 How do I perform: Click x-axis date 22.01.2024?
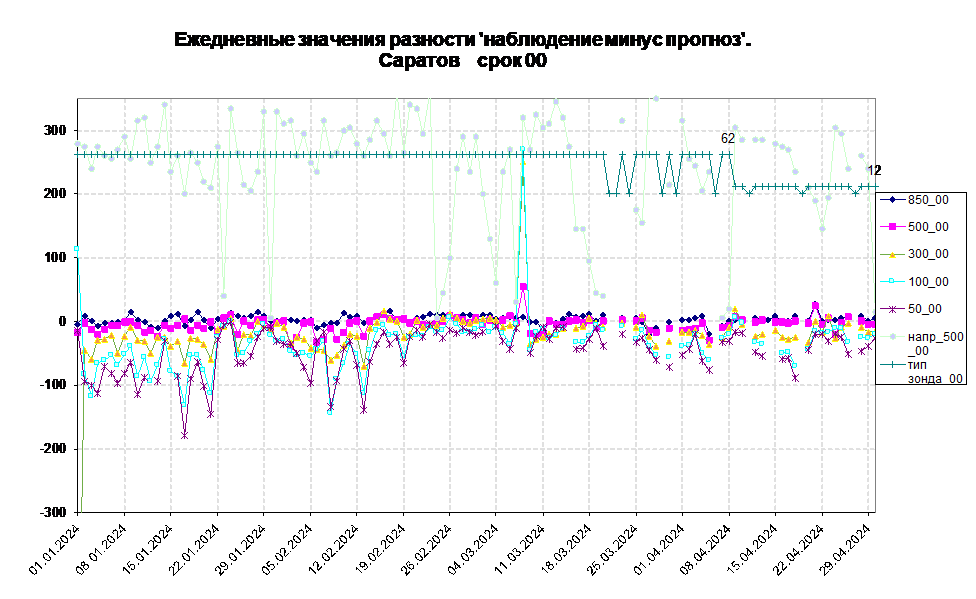(x=194, y=549)
